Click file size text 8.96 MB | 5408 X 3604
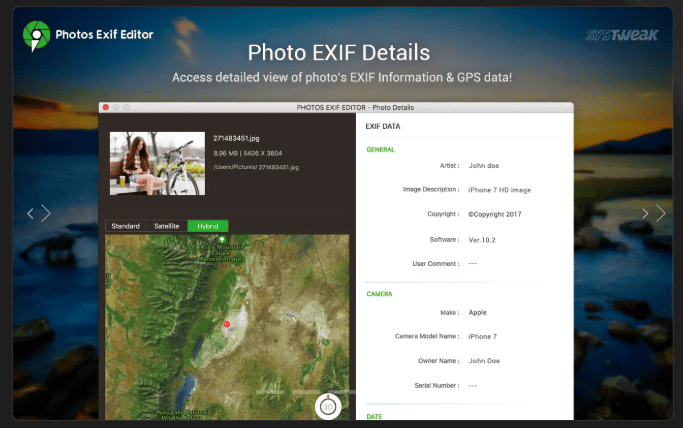The width and height of the screenshot is (683, 428). click(x=247, y=153)
